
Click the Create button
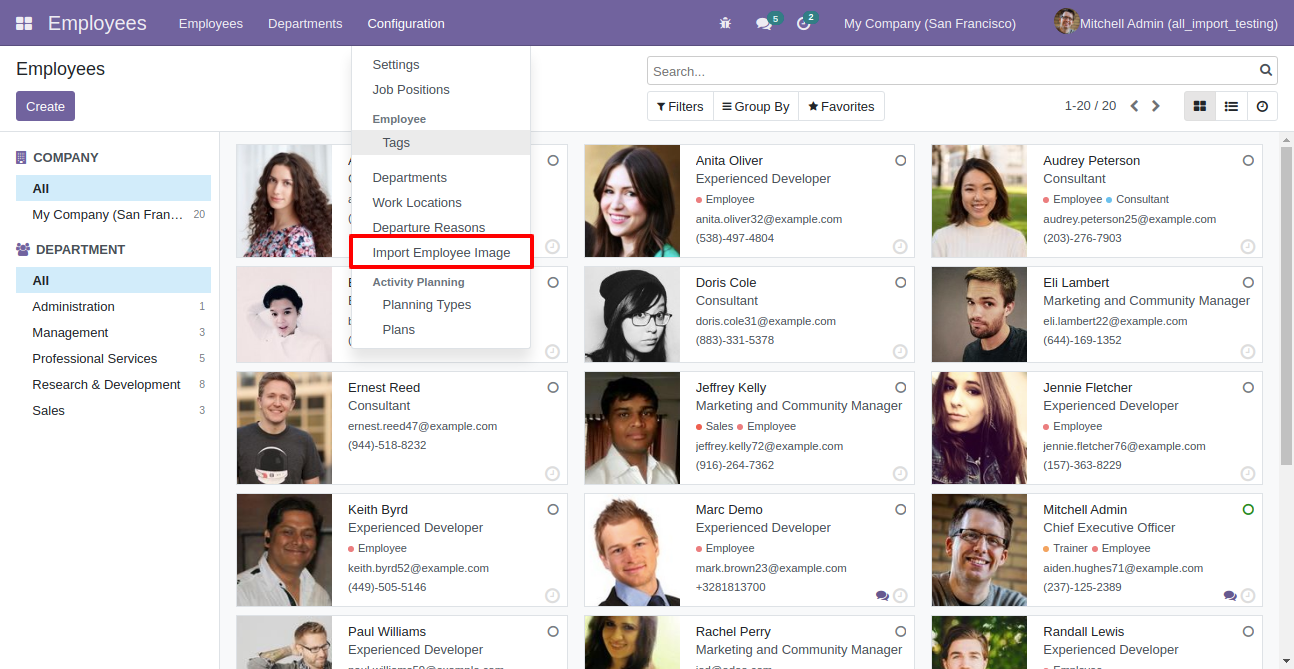(45, 106)
